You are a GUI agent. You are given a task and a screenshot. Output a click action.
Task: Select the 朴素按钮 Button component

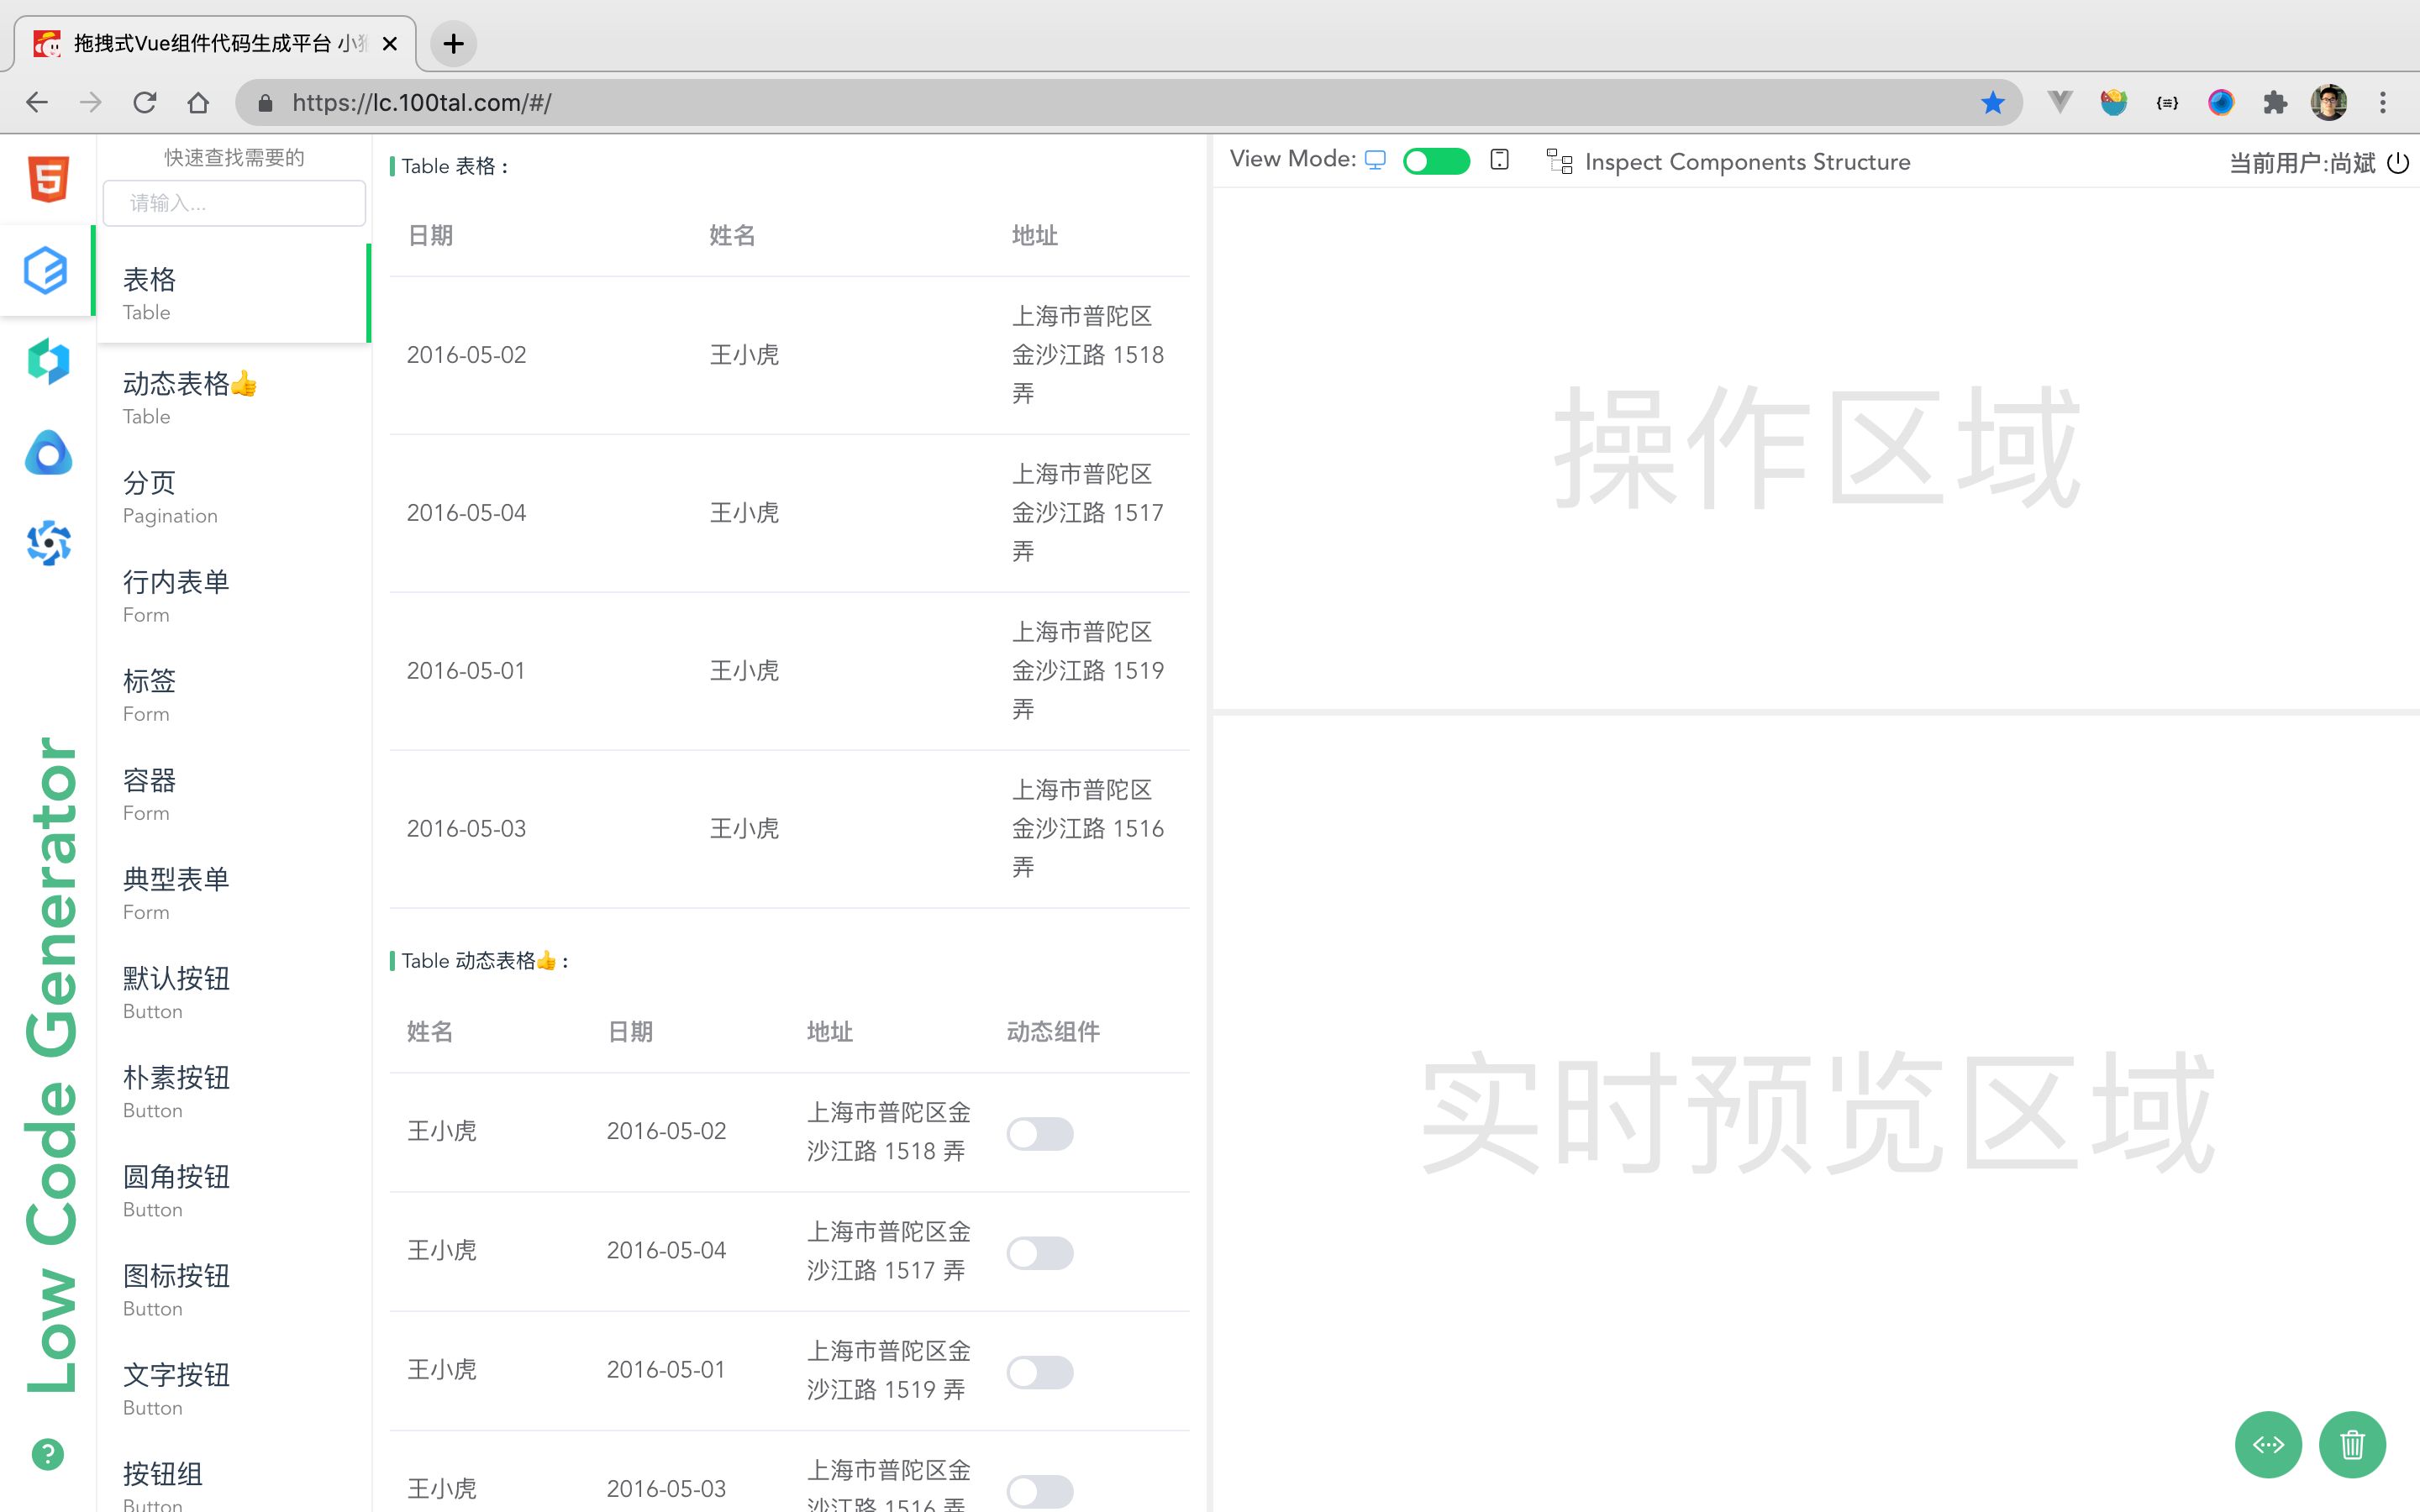click(233, 1091)
